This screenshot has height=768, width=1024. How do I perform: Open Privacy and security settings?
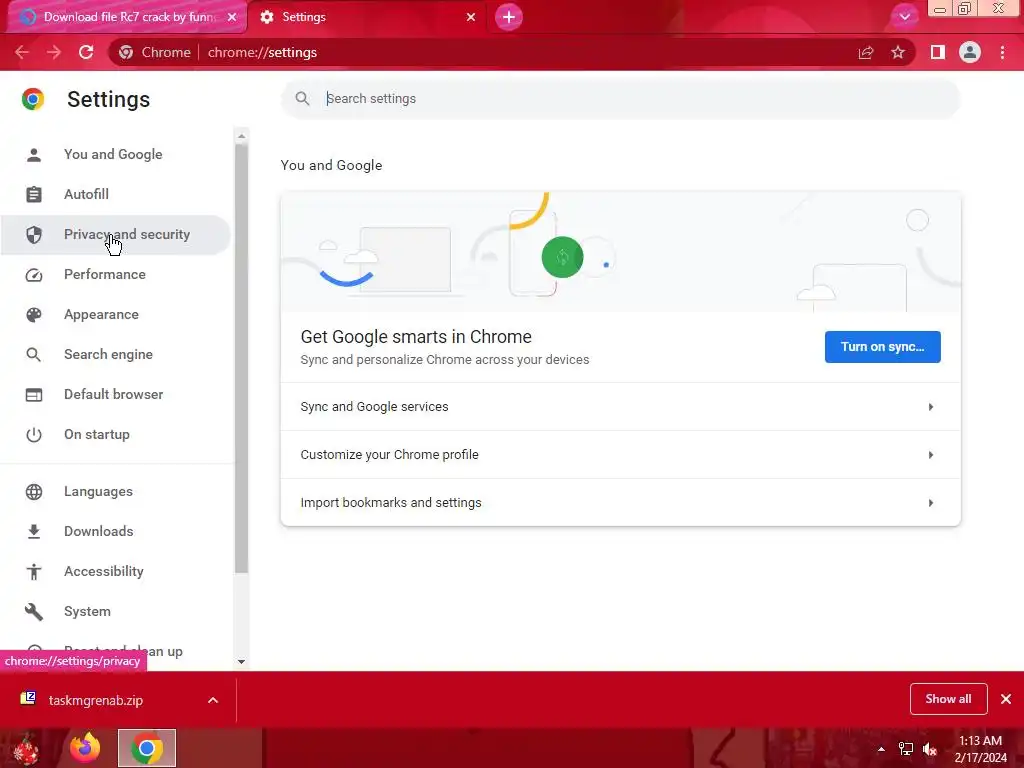click(115, 234)
